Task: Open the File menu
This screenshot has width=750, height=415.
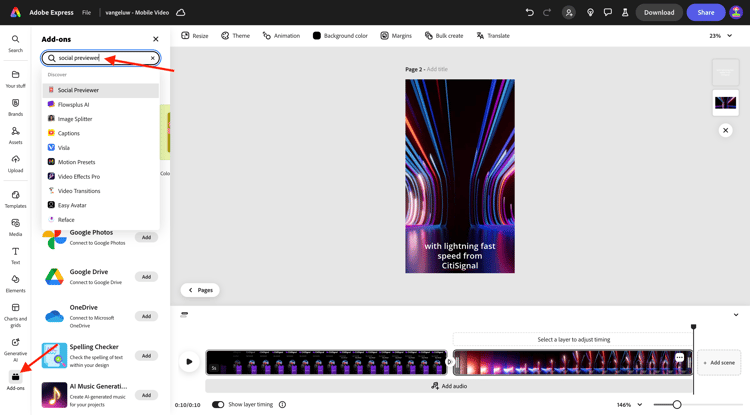Action: [86, 12]
